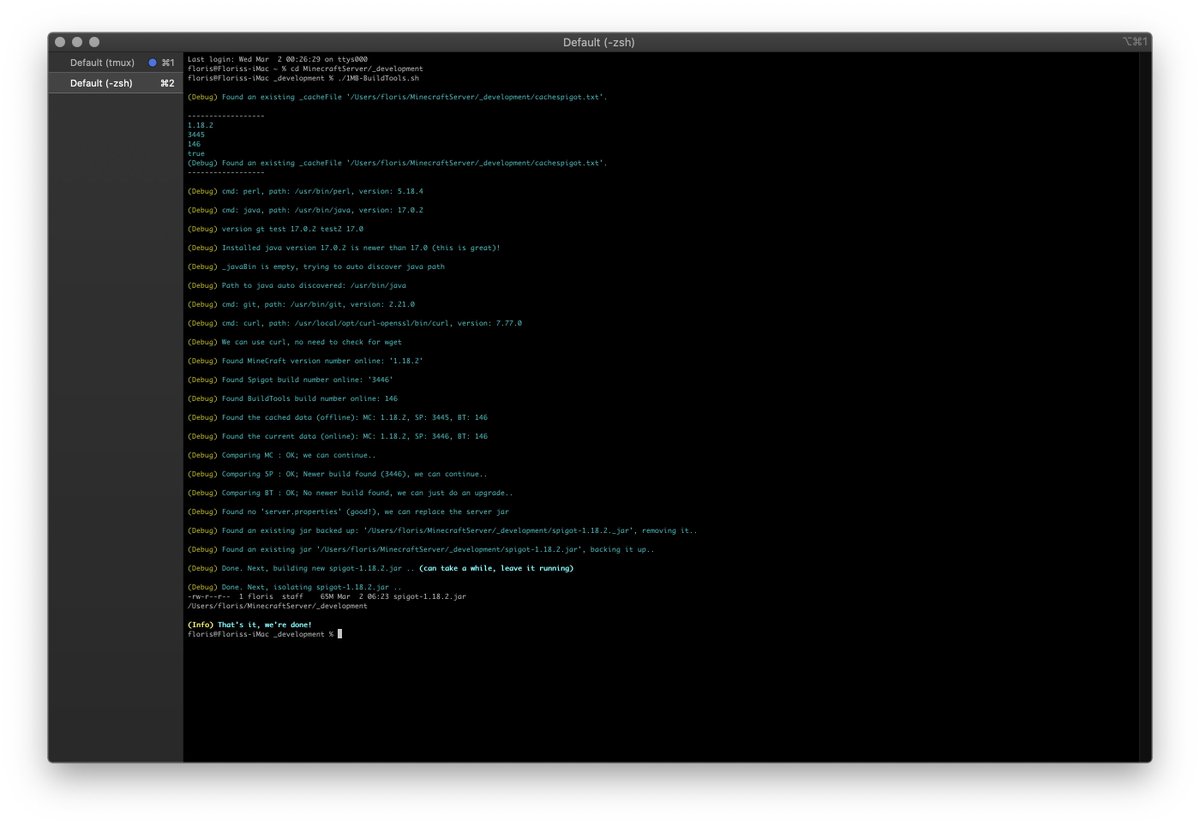Screen dimensions: 1200x826
Task: Click the ⌥⌘1 shortcut label in title bar
Action: 1135,42
